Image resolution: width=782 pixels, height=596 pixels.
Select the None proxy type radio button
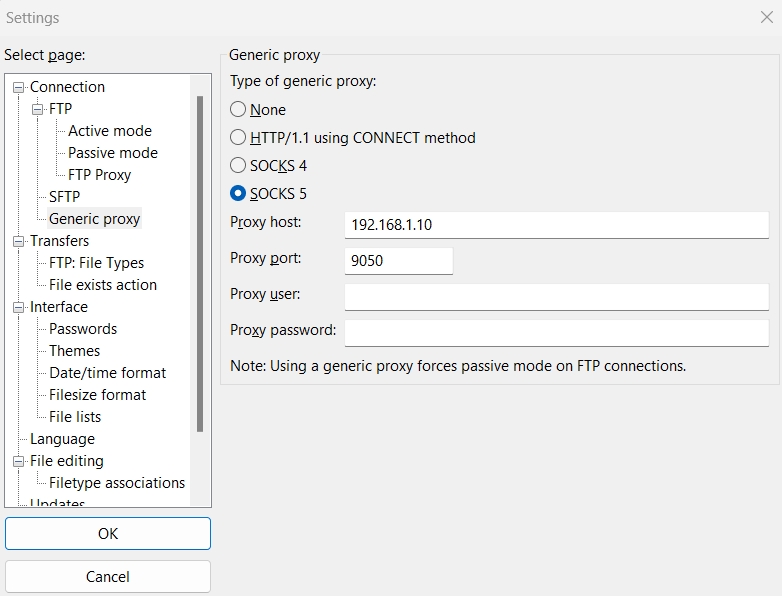238,110
